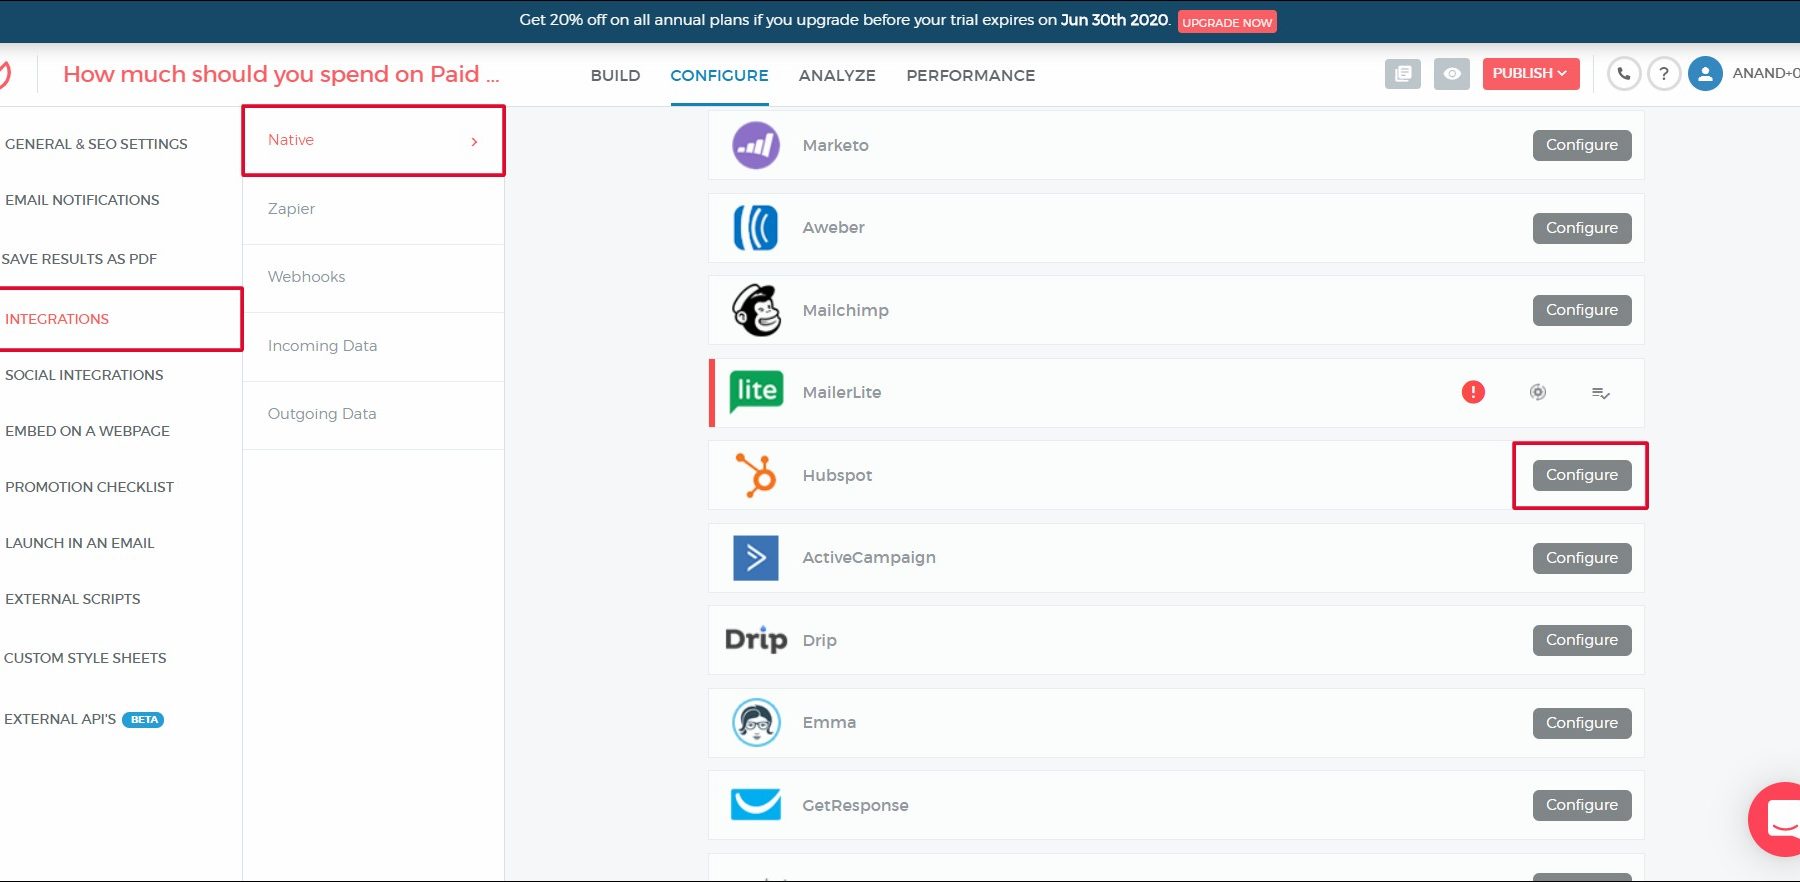
Task: Open the MailerLite field mapping checklist icon
Action: pyautogui.click(x=1601, y=393)
